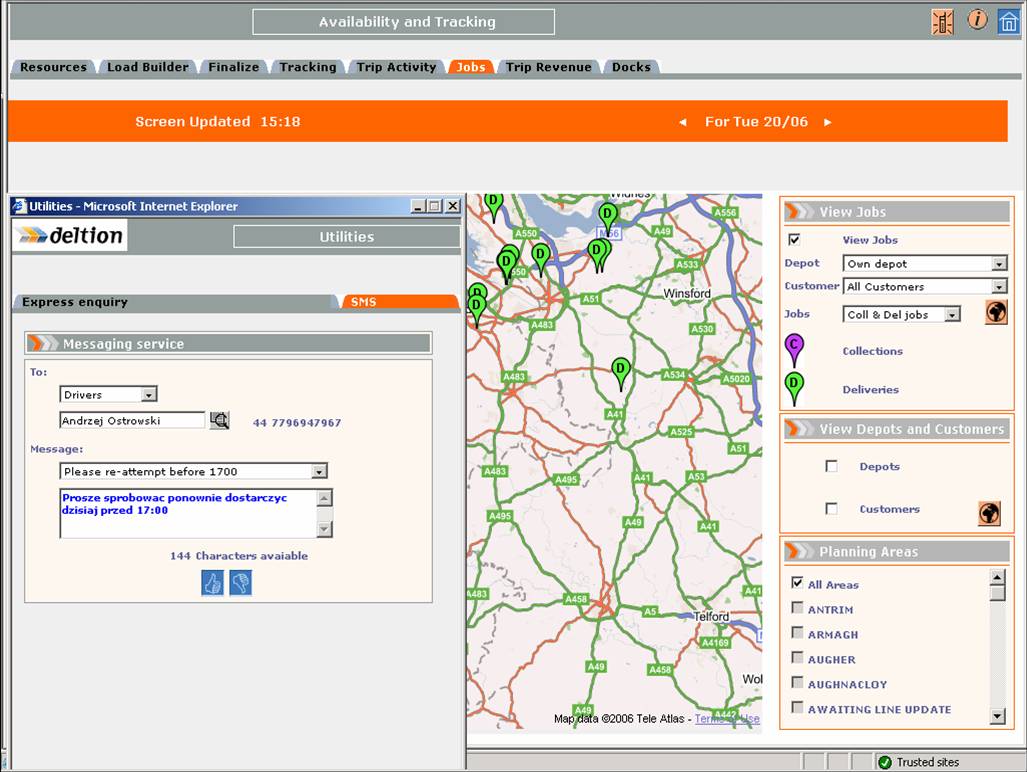Screen dimensions: 1027x772
Task: Enable the Depots checkbox
Action: click(x=831, y=466)
